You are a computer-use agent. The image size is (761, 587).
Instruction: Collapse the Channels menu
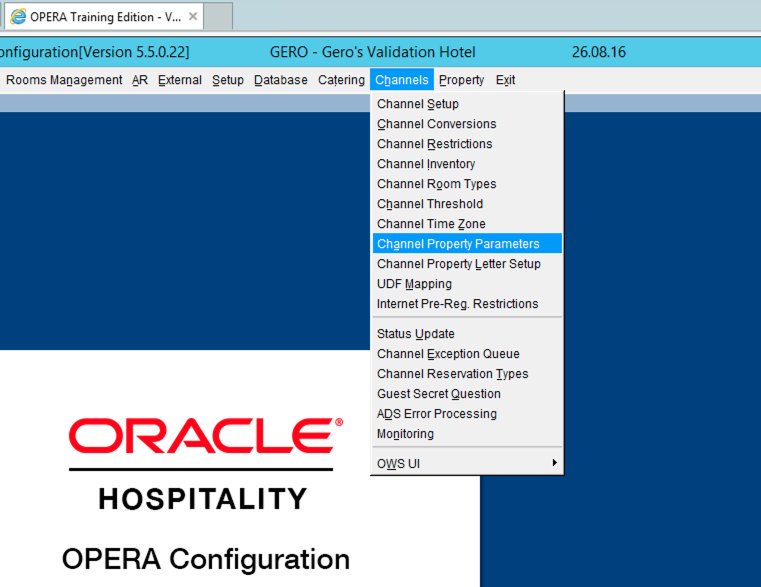[x=401, y=80]
